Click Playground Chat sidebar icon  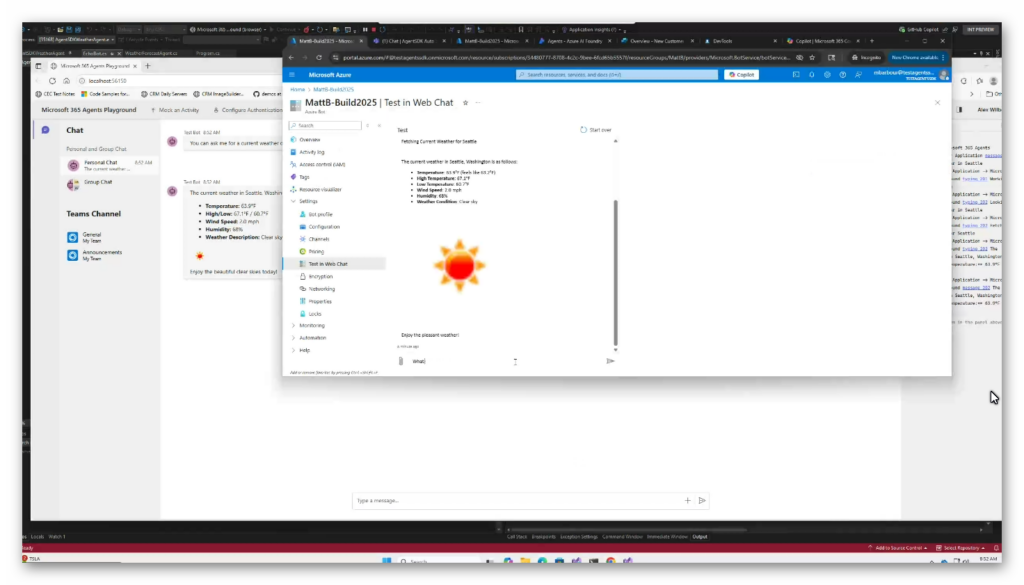45,130
